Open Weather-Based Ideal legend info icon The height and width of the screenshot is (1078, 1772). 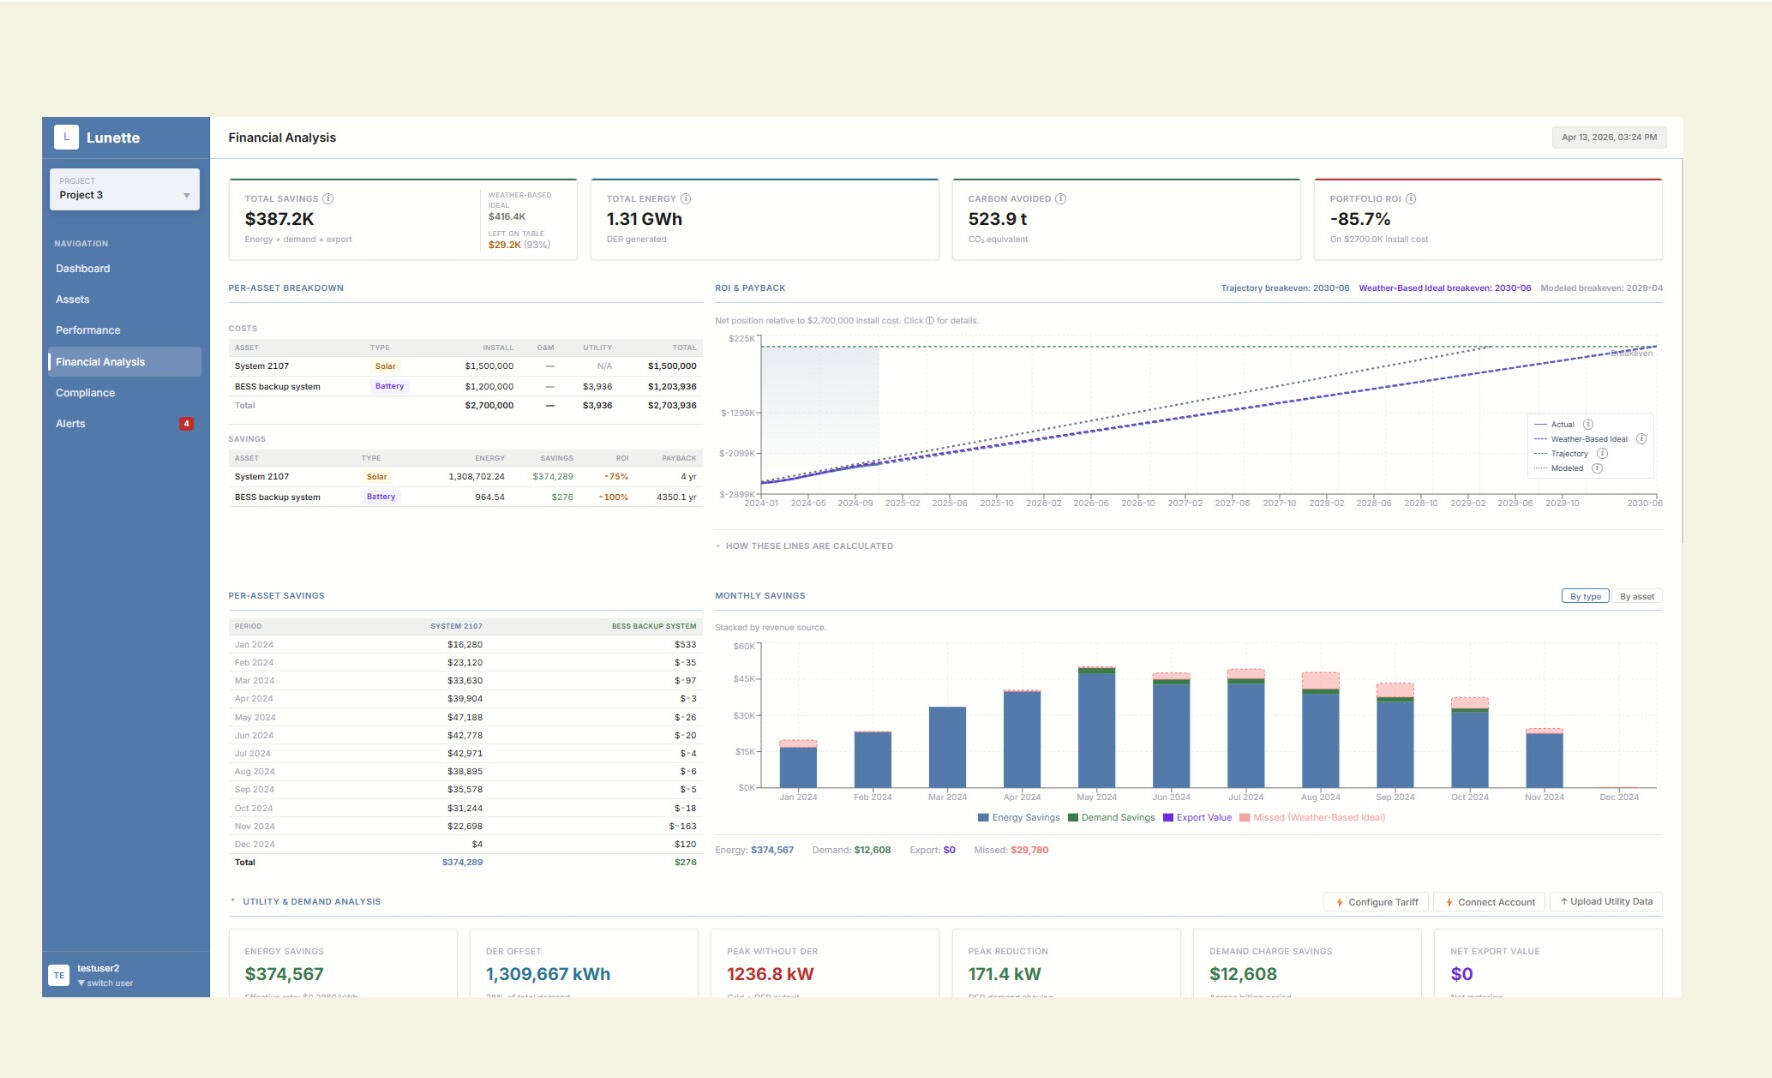tap(1641, 439)
